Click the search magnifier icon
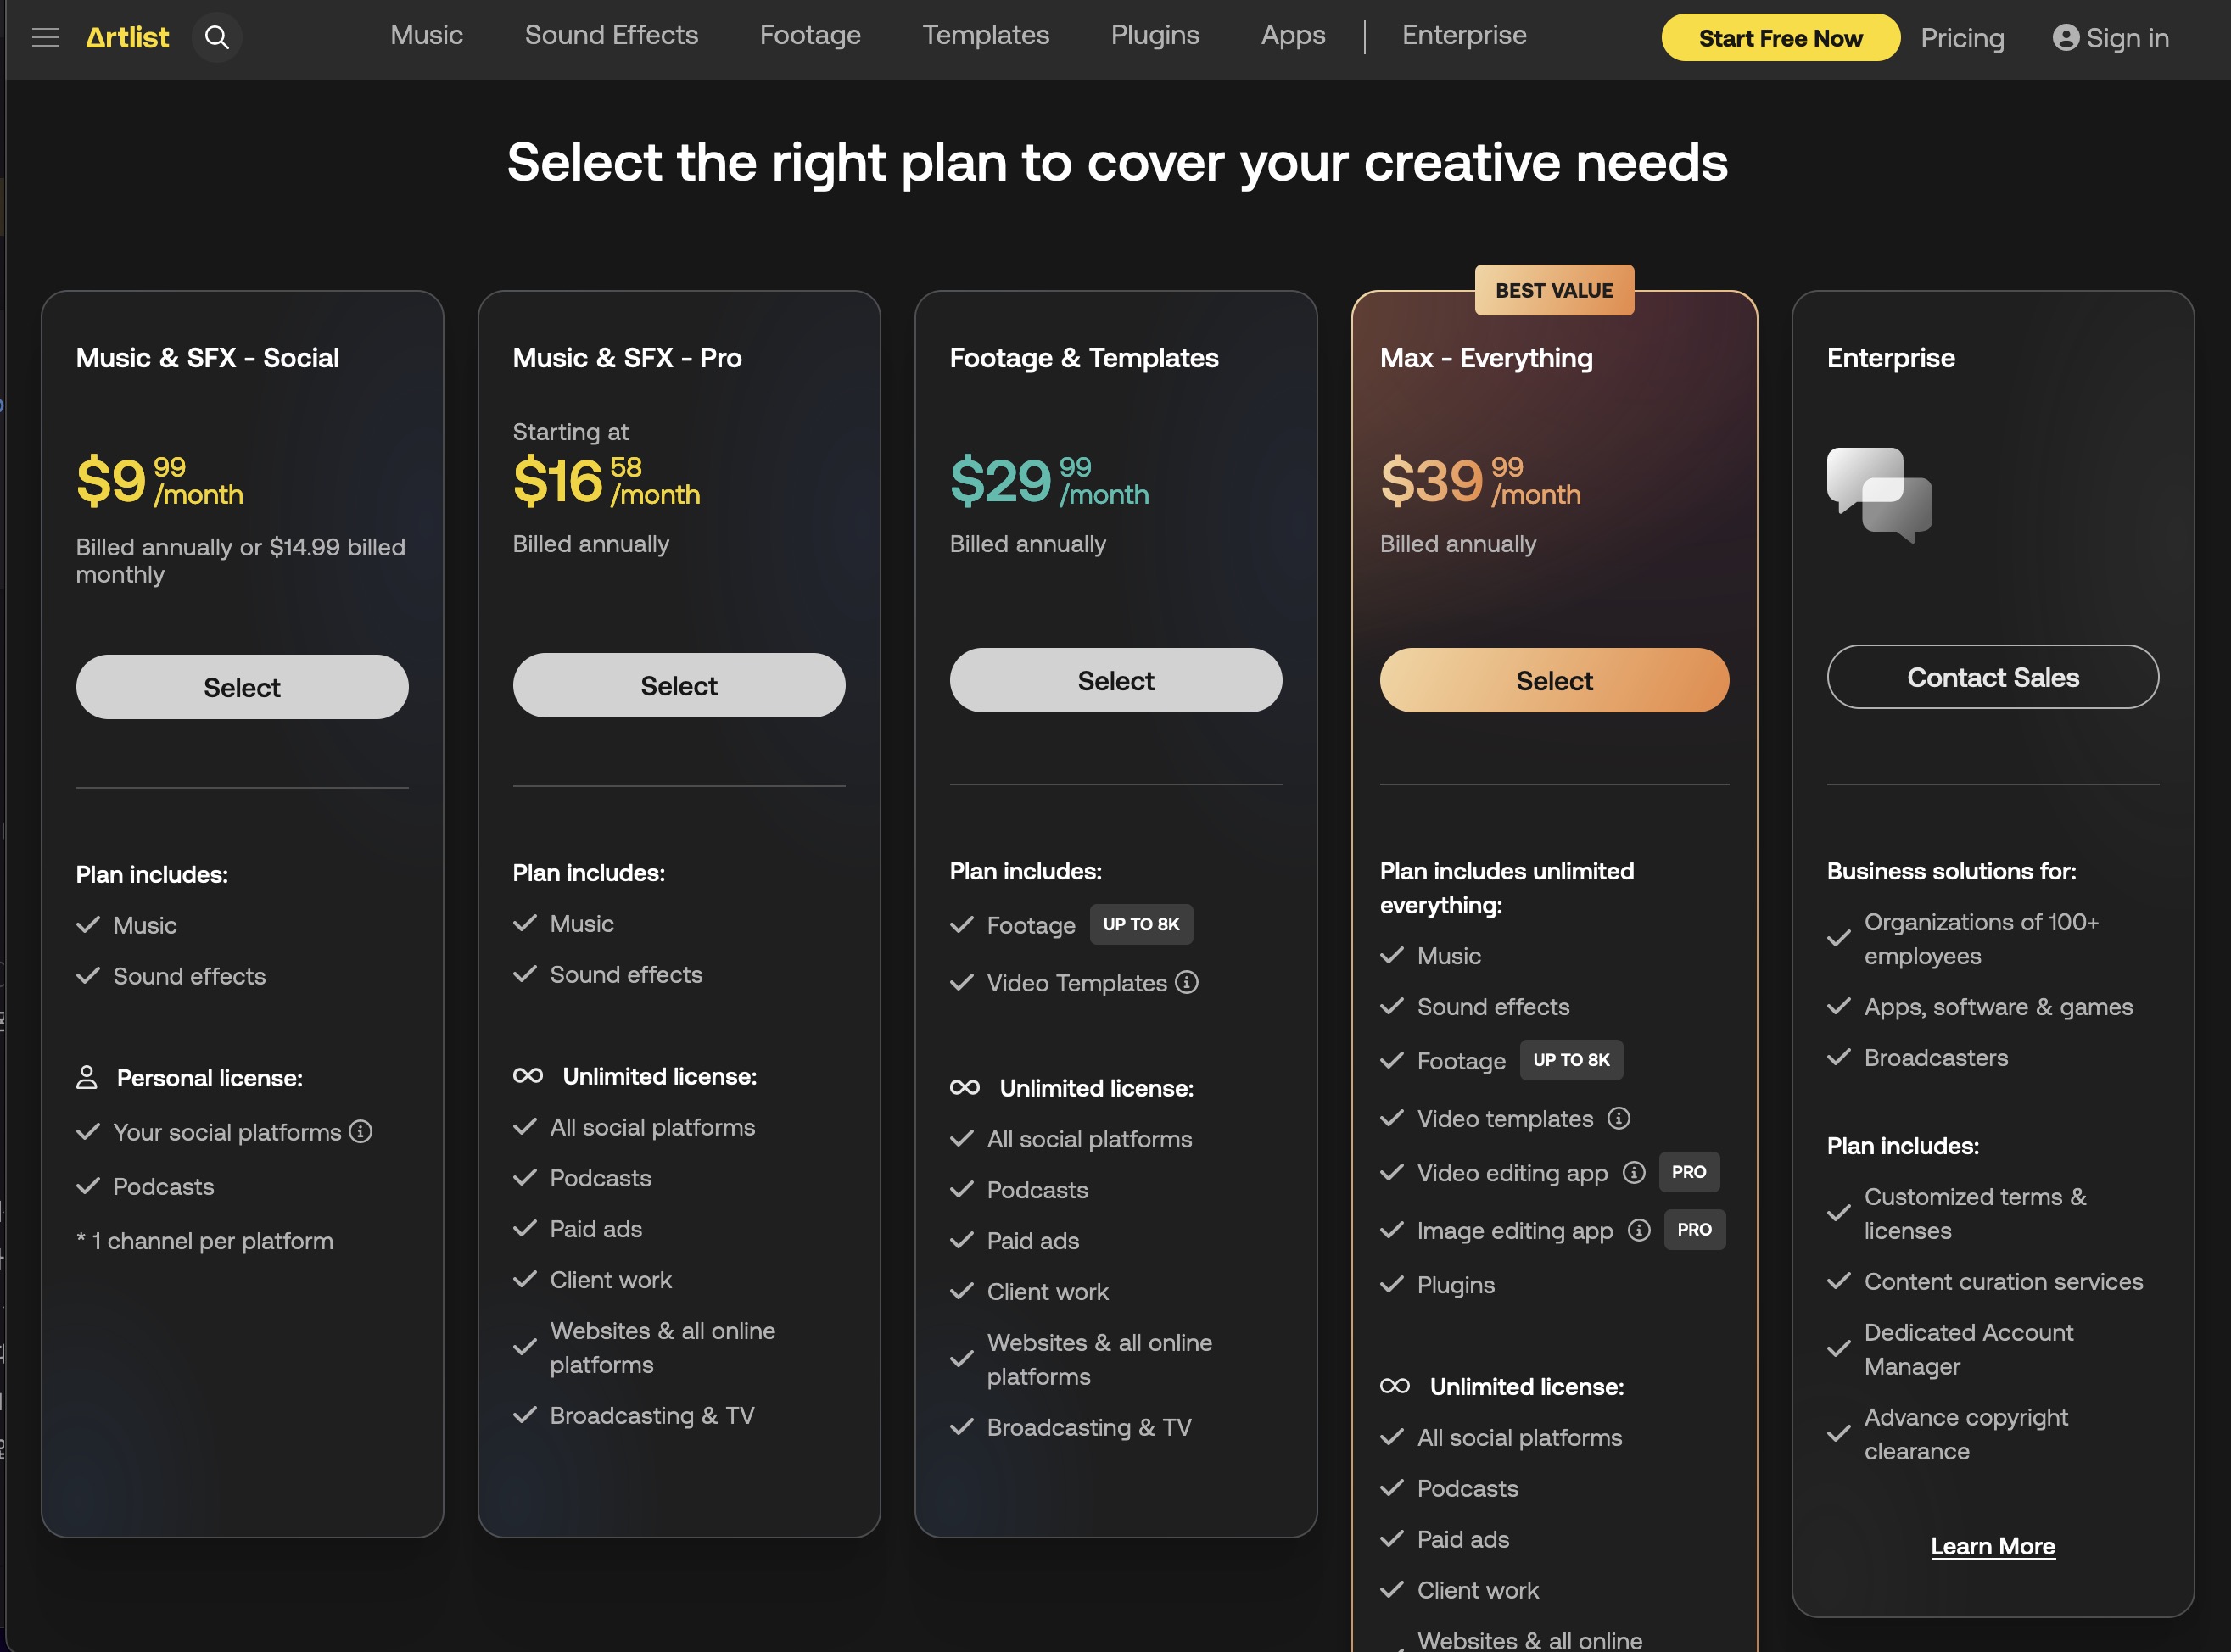Image resolution: width=2231 pixels, height=1652 pixels. point(217,38)
